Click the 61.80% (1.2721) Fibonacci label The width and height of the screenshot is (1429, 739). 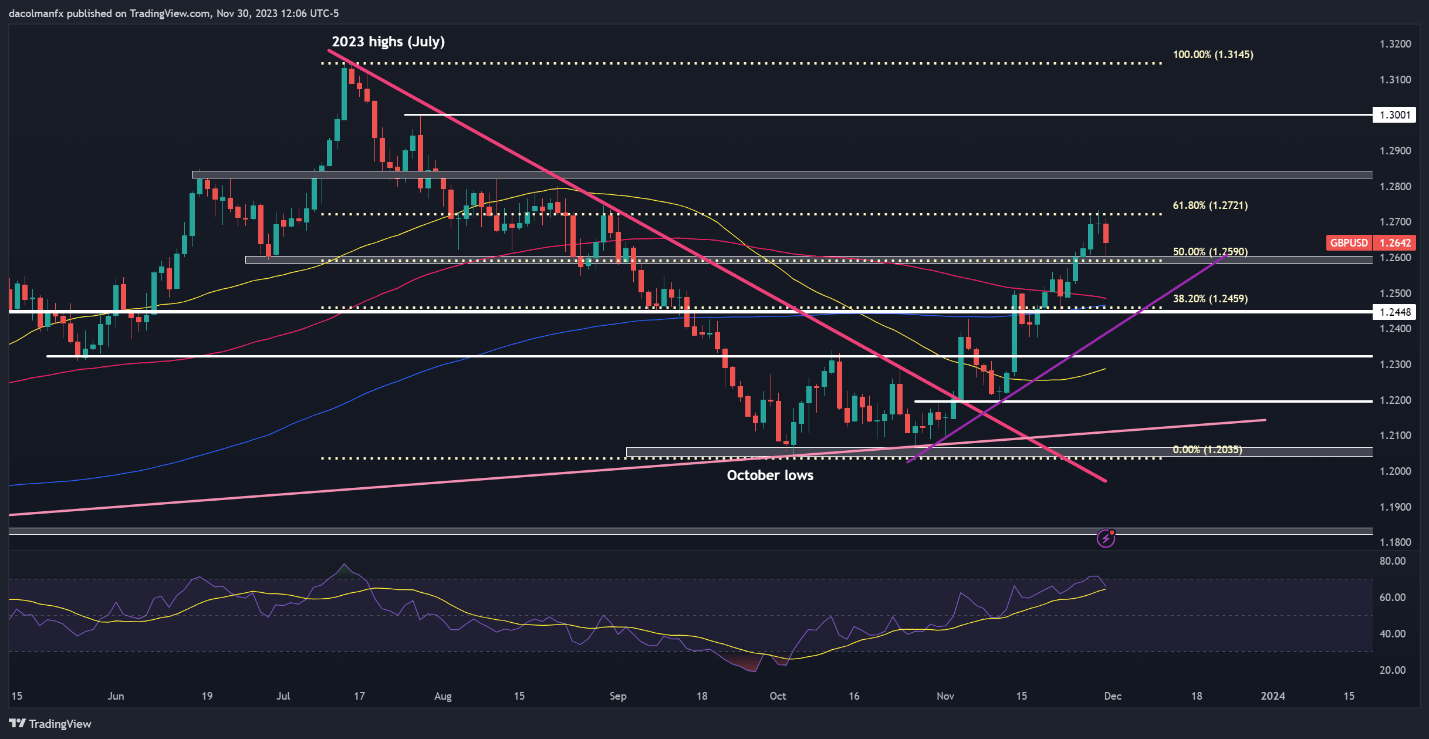click(1210, 205)
